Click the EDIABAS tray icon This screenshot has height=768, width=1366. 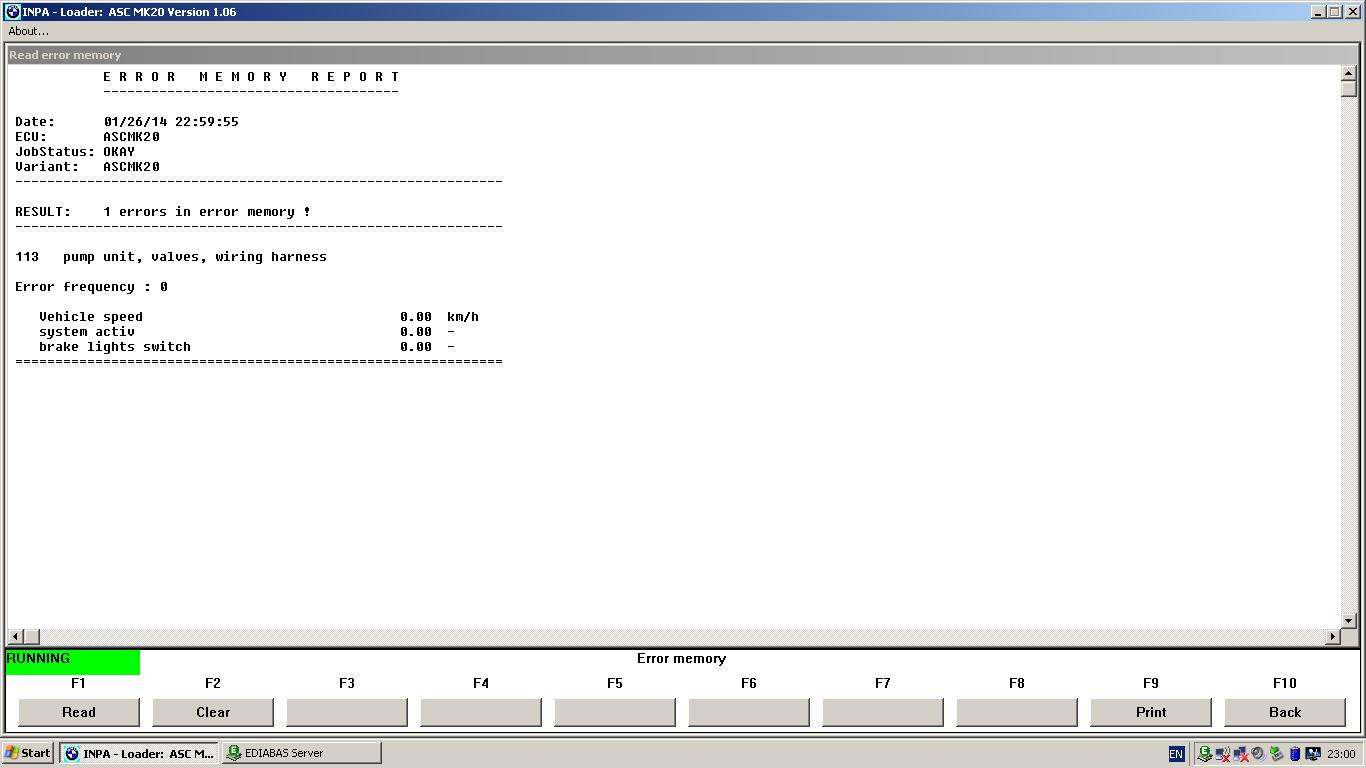coord(1204,754)
